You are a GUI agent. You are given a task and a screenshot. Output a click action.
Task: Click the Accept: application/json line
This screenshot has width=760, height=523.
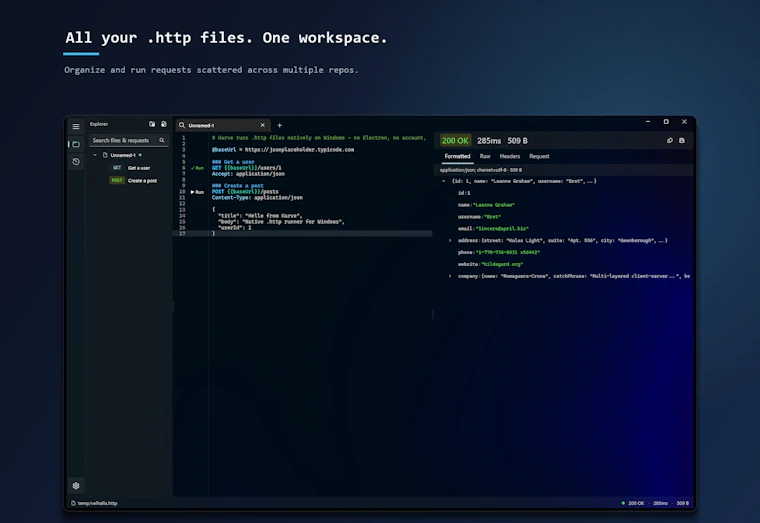(248, 174)
